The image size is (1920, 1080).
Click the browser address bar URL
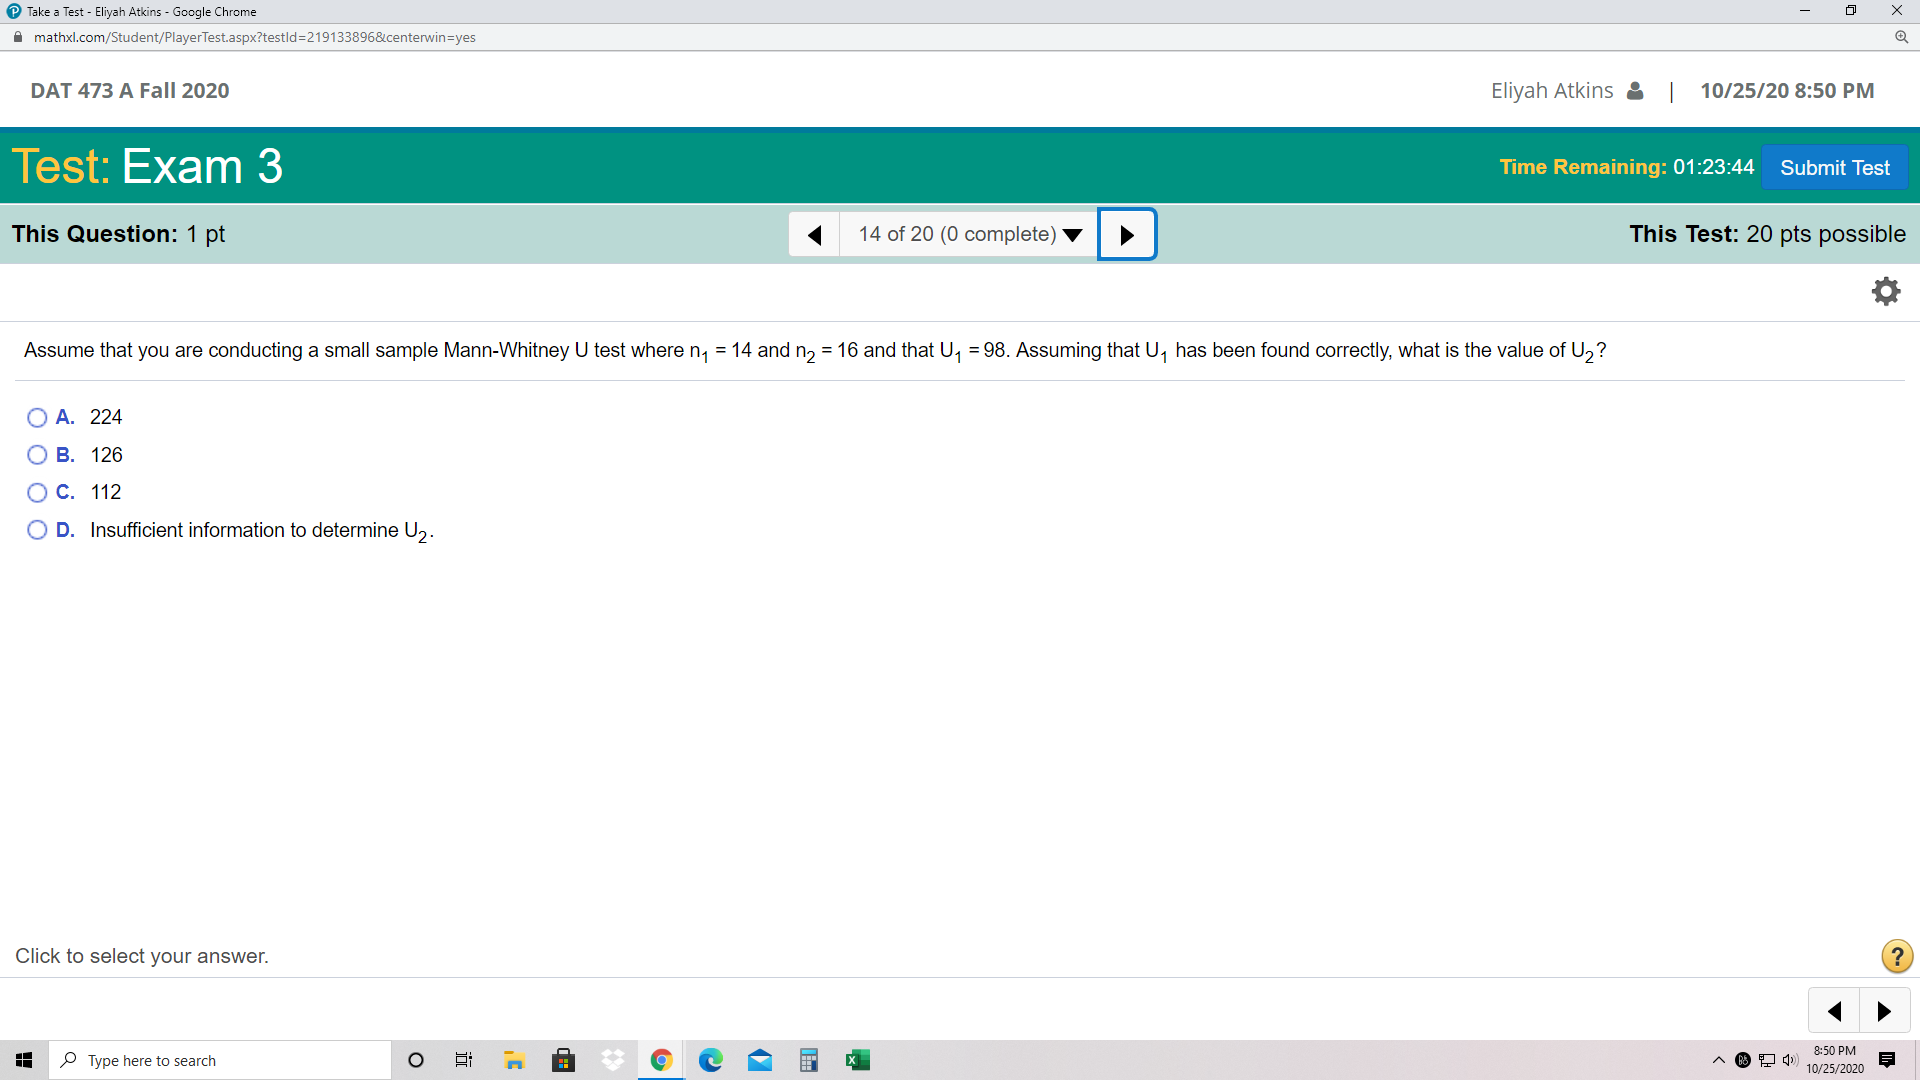pyautogui.click(x=255, y=37)
